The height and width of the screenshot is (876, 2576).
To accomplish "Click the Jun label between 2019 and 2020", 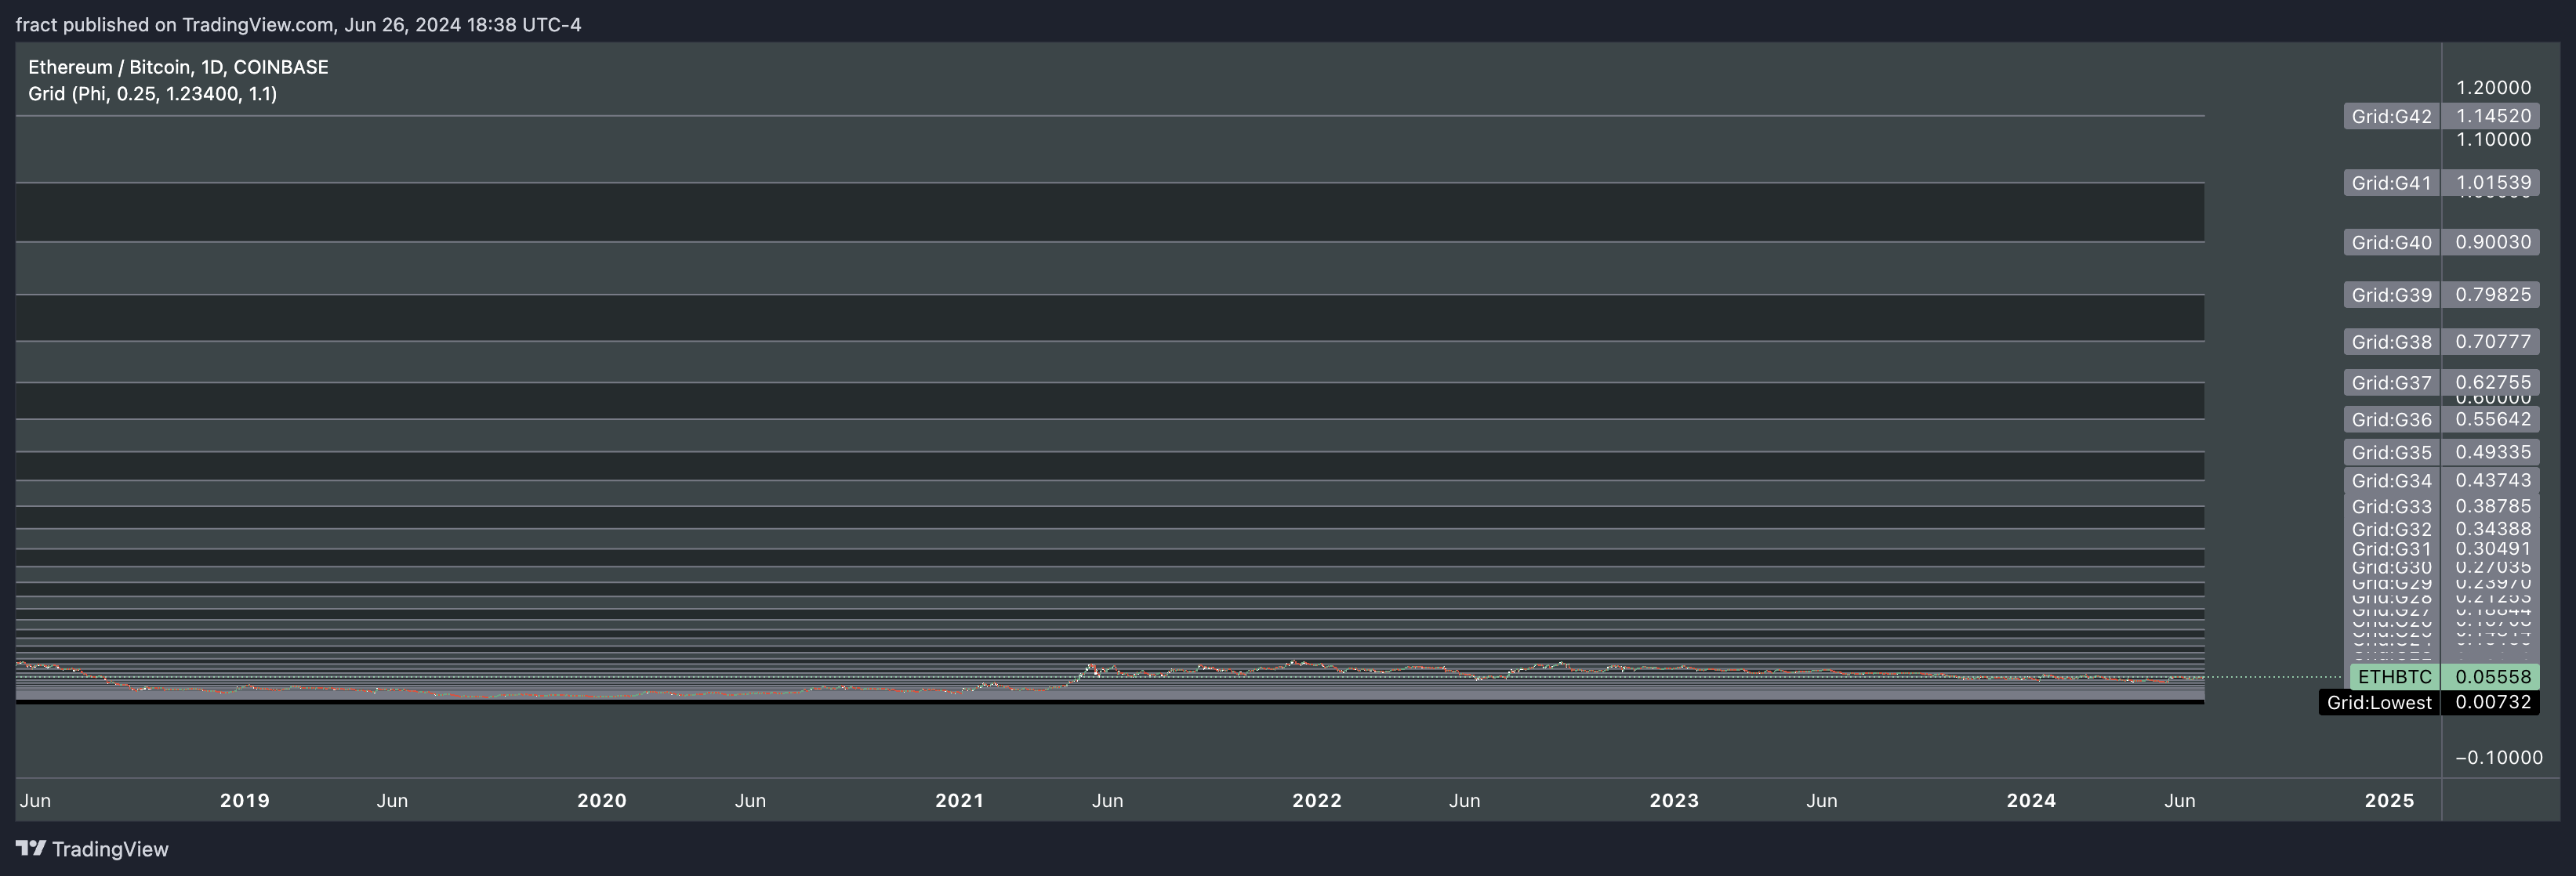I will click(x=392, y=800).
